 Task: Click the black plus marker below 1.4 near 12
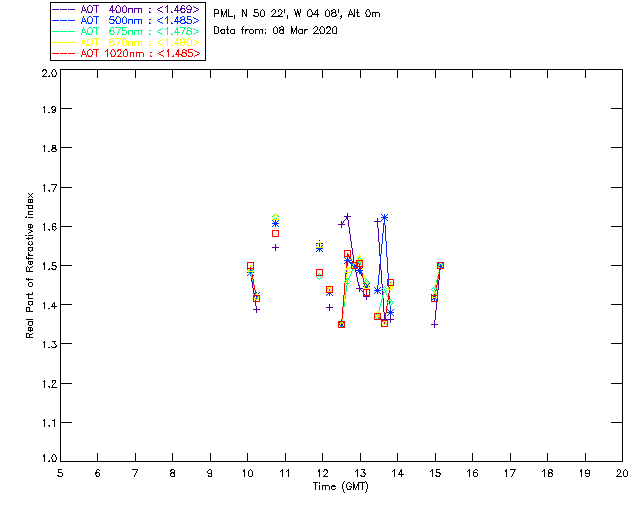[x=329, y=307]
